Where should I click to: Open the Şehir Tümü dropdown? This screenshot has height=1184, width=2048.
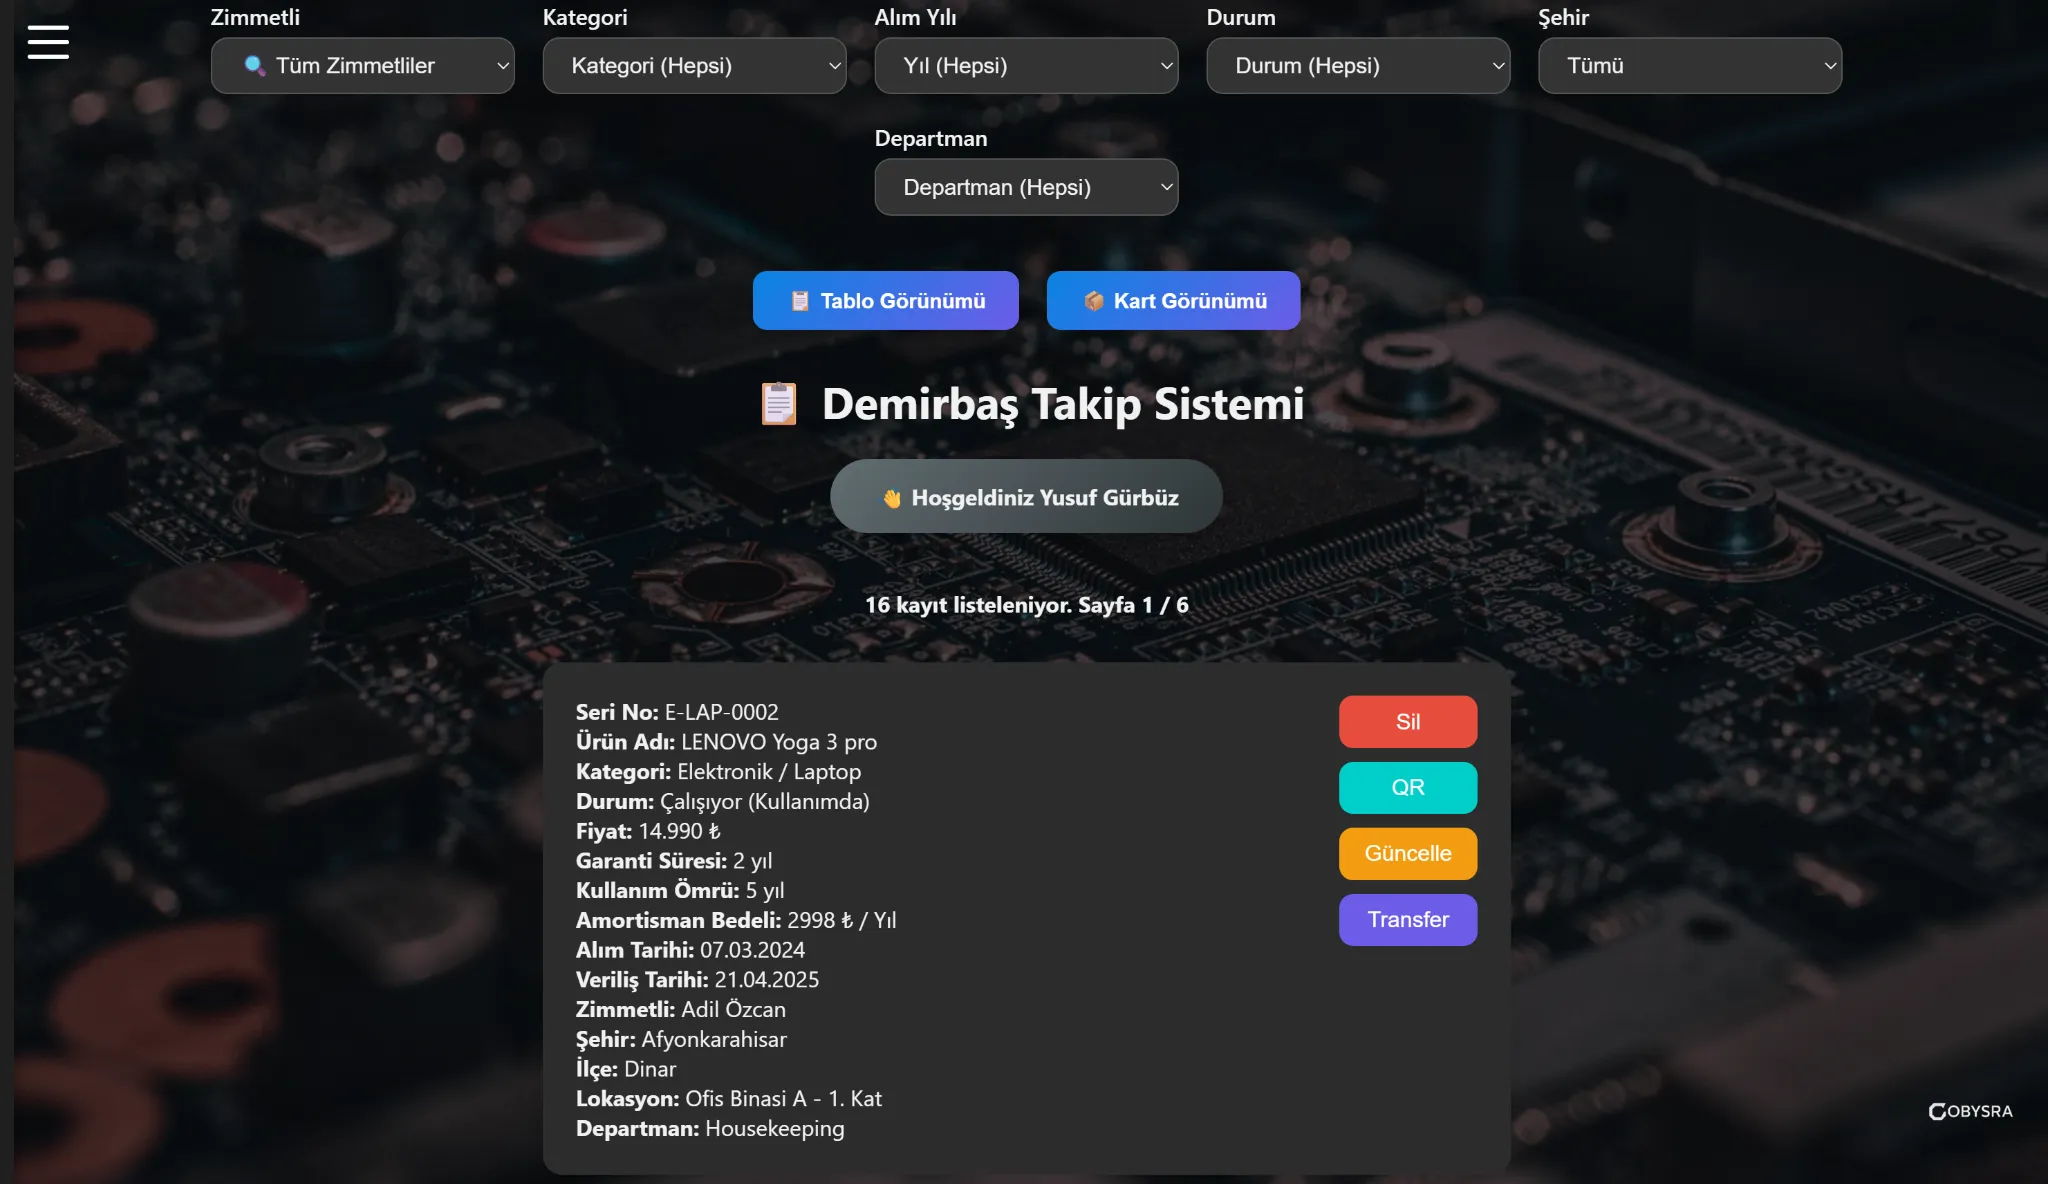1690,66
